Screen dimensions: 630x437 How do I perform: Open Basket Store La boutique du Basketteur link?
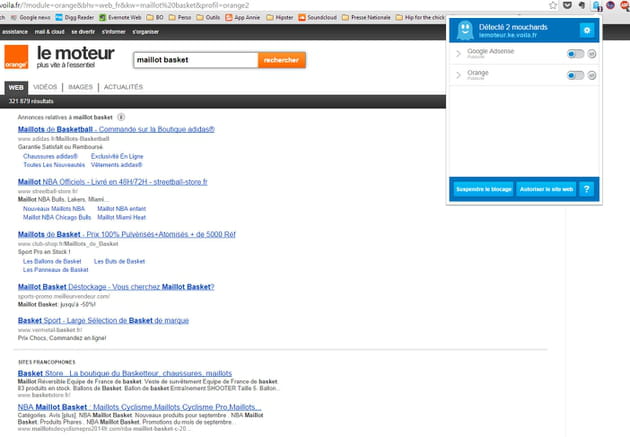click(125, 373)
